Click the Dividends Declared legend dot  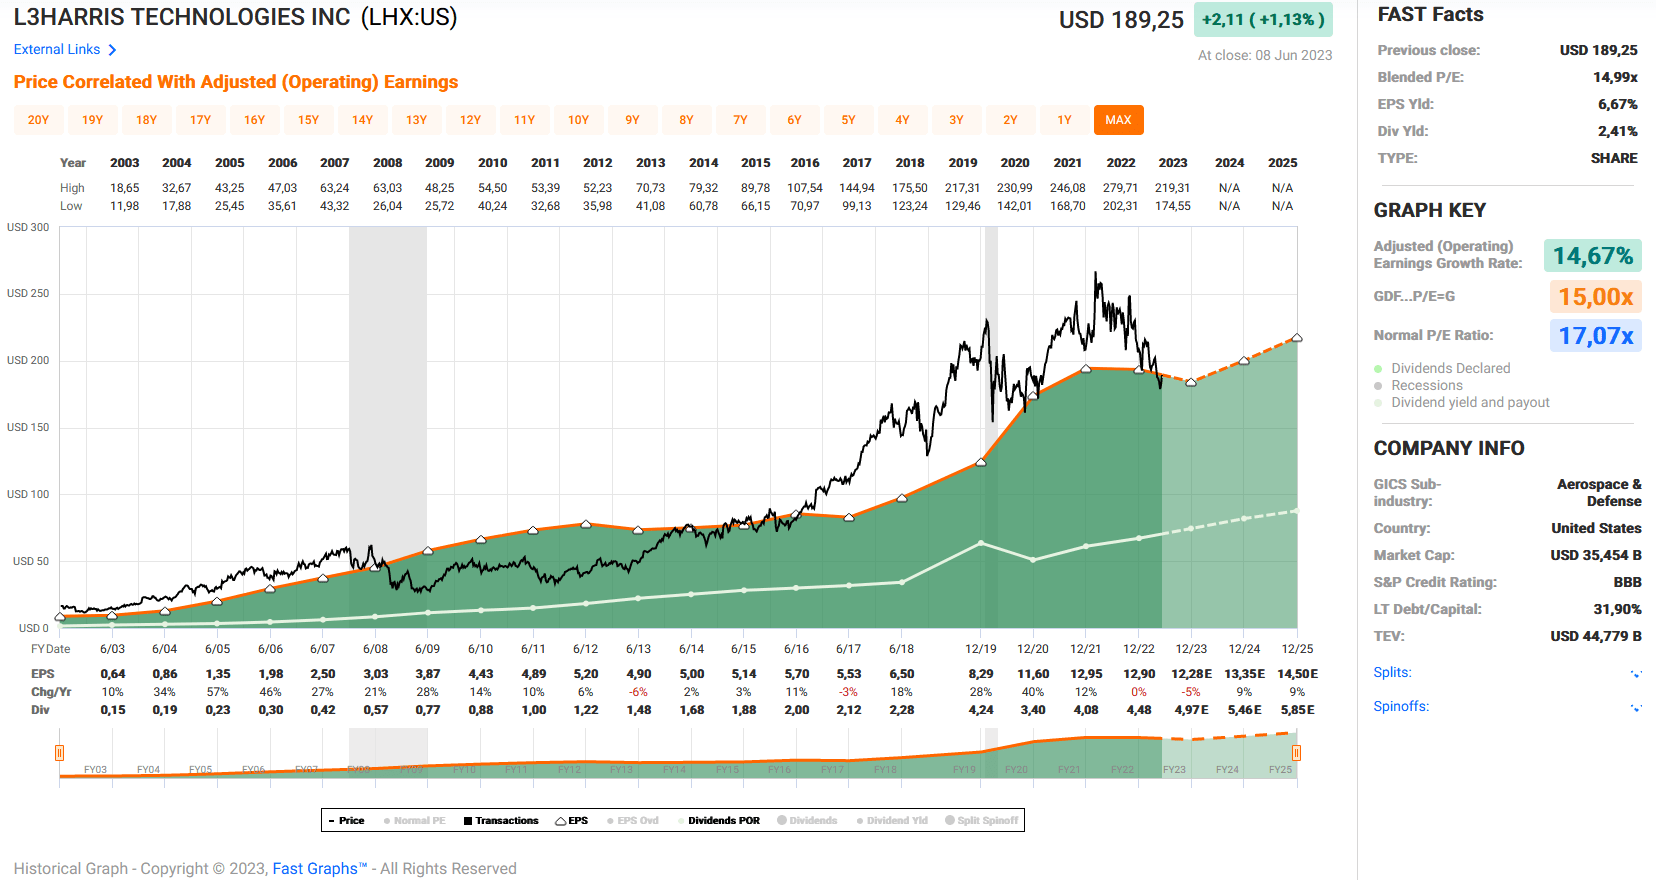pyautogui.click(x=1378, y=369)
